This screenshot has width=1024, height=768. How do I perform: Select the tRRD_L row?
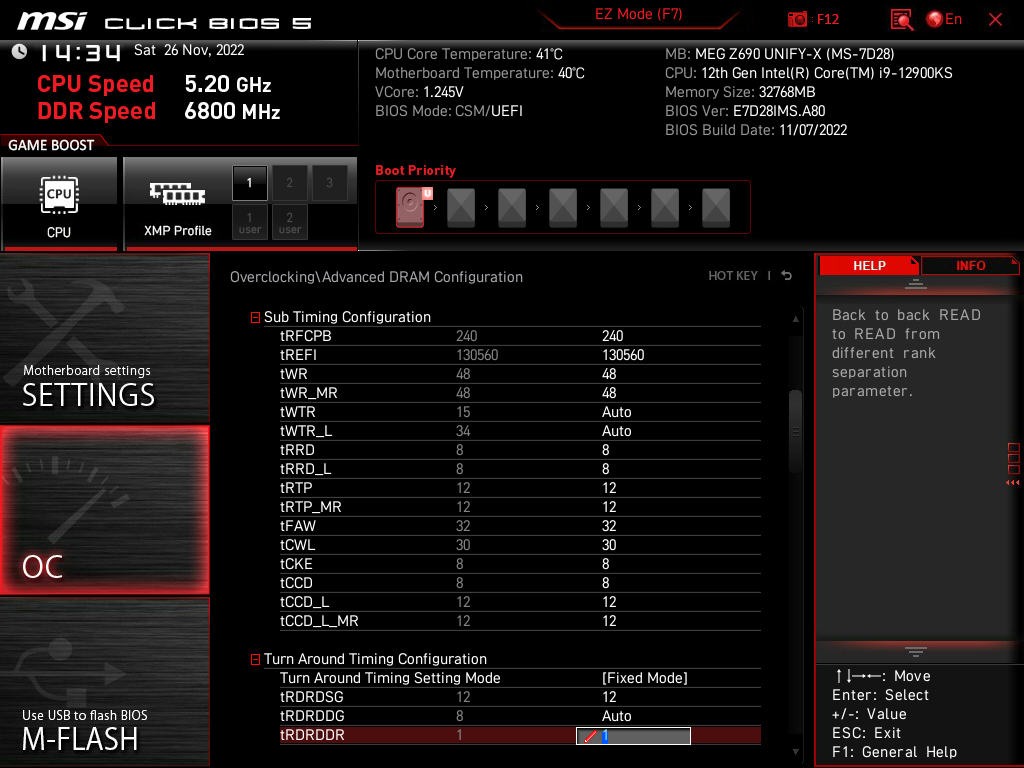[520, 469]
